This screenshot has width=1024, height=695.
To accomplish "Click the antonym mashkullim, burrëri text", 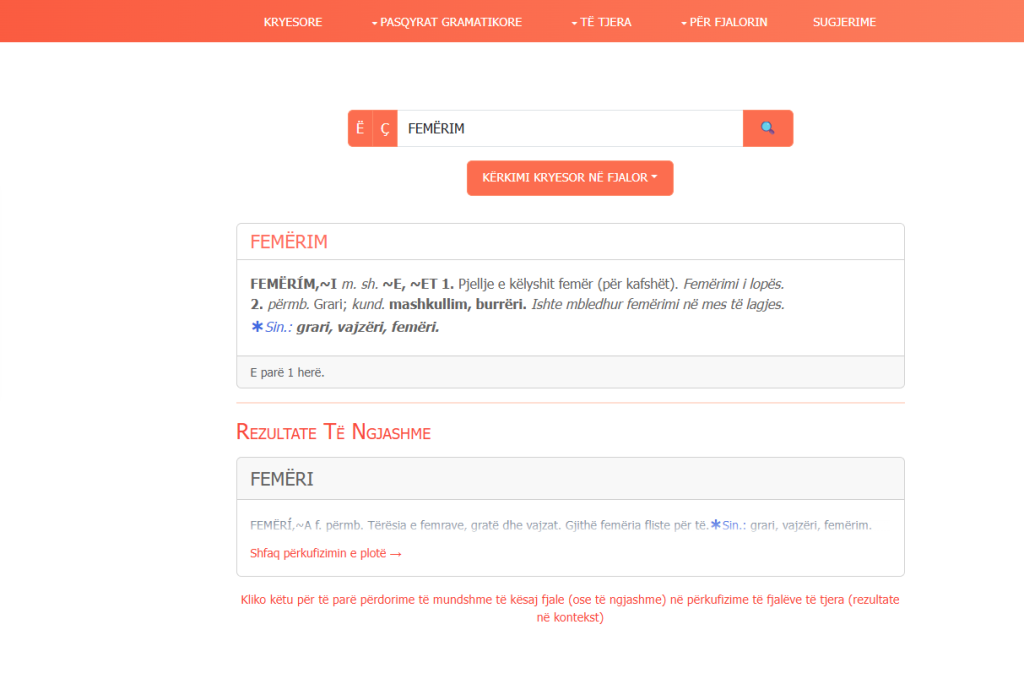I will point(458,304).
